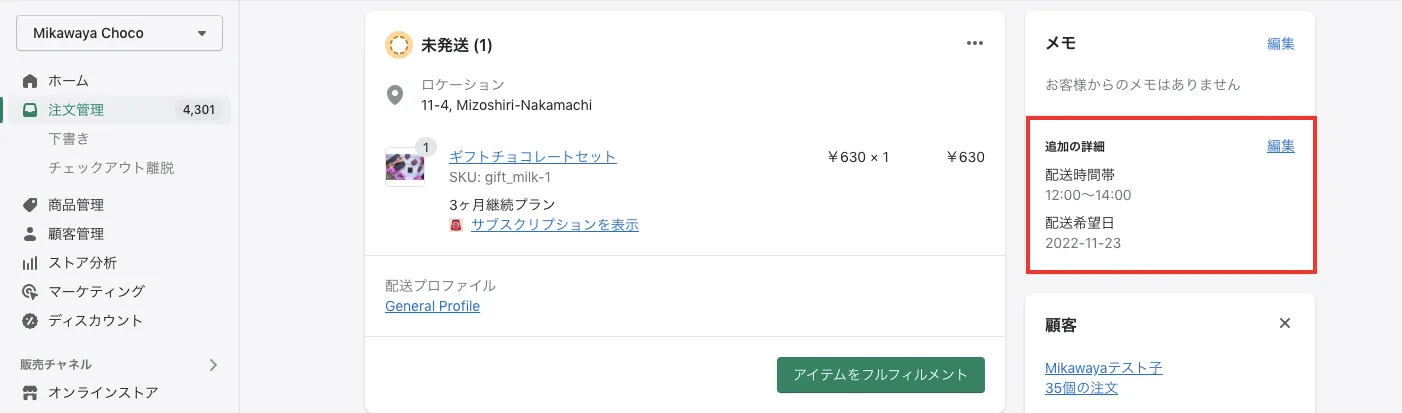This screenshot has height=413, width=1402.
Task: Open the ギフトチョコレートセット product link
Action: tap(533, 156)
